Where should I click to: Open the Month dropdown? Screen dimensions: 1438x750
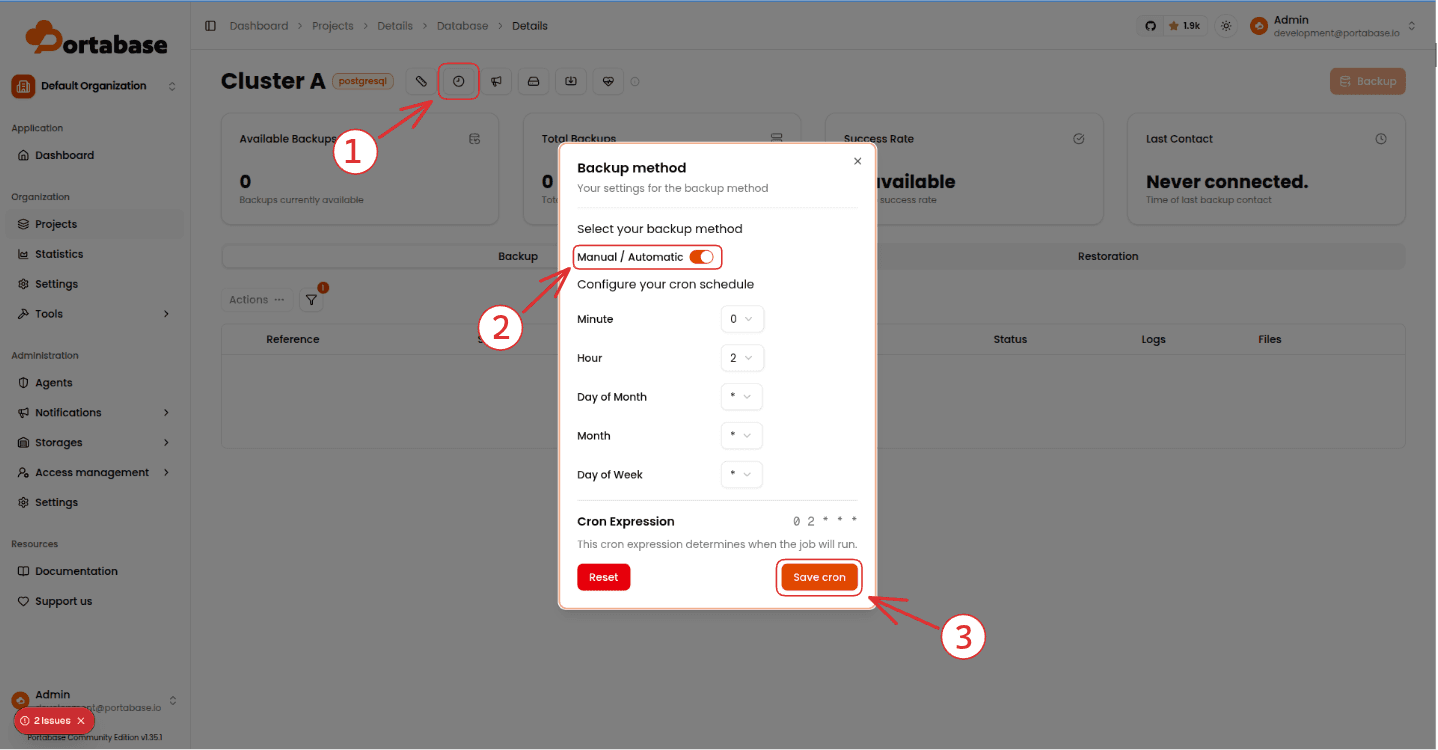(x=742, y=436)
